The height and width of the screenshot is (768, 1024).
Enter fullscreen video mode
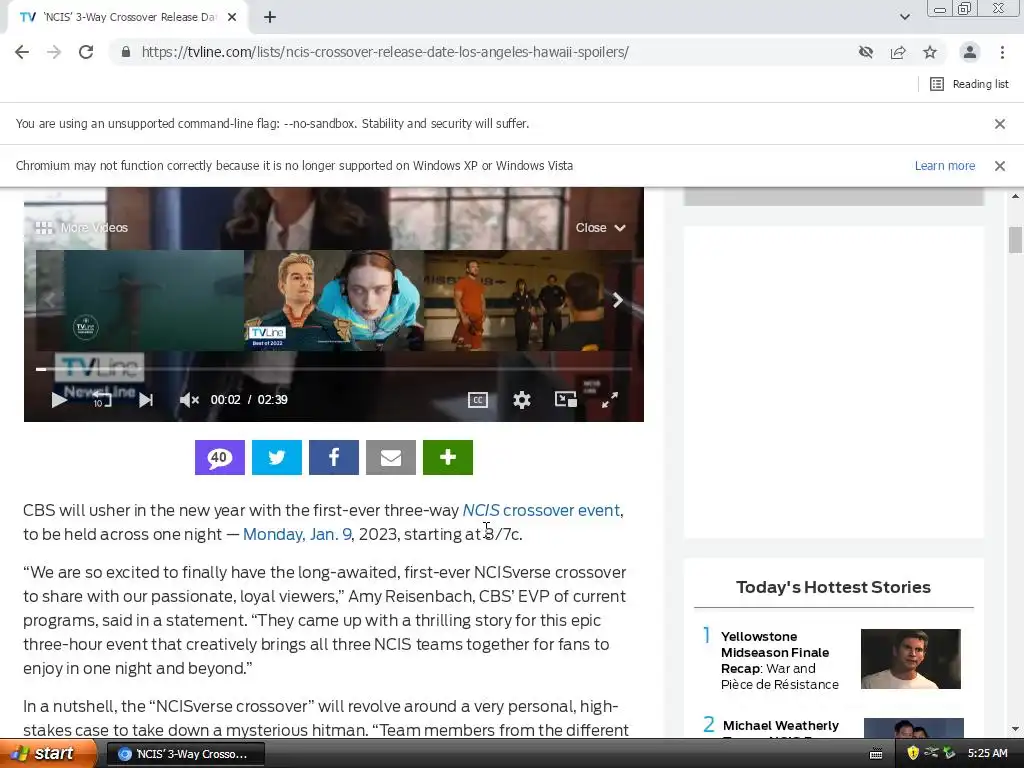pos(610,400)
